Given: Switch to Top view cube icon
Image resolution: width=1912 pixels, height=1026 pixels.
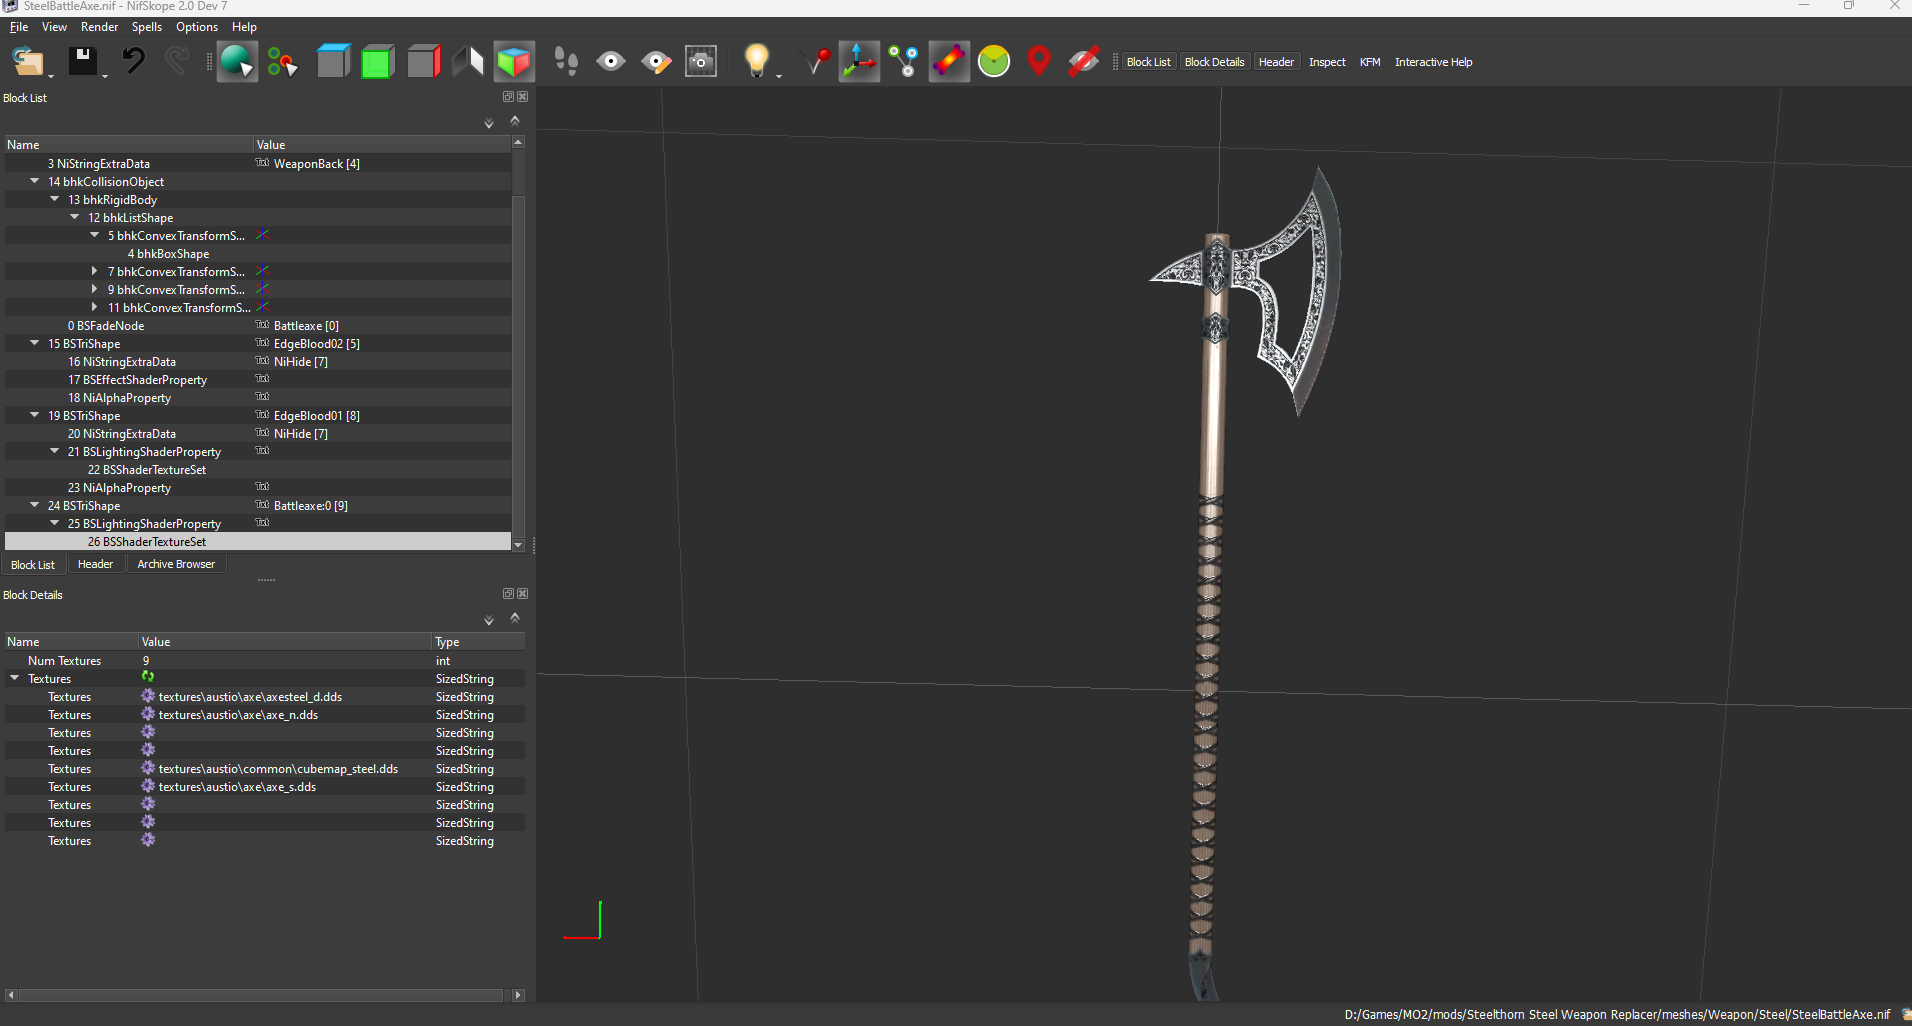Looking at the screenshot, I should tap(333, 62).
